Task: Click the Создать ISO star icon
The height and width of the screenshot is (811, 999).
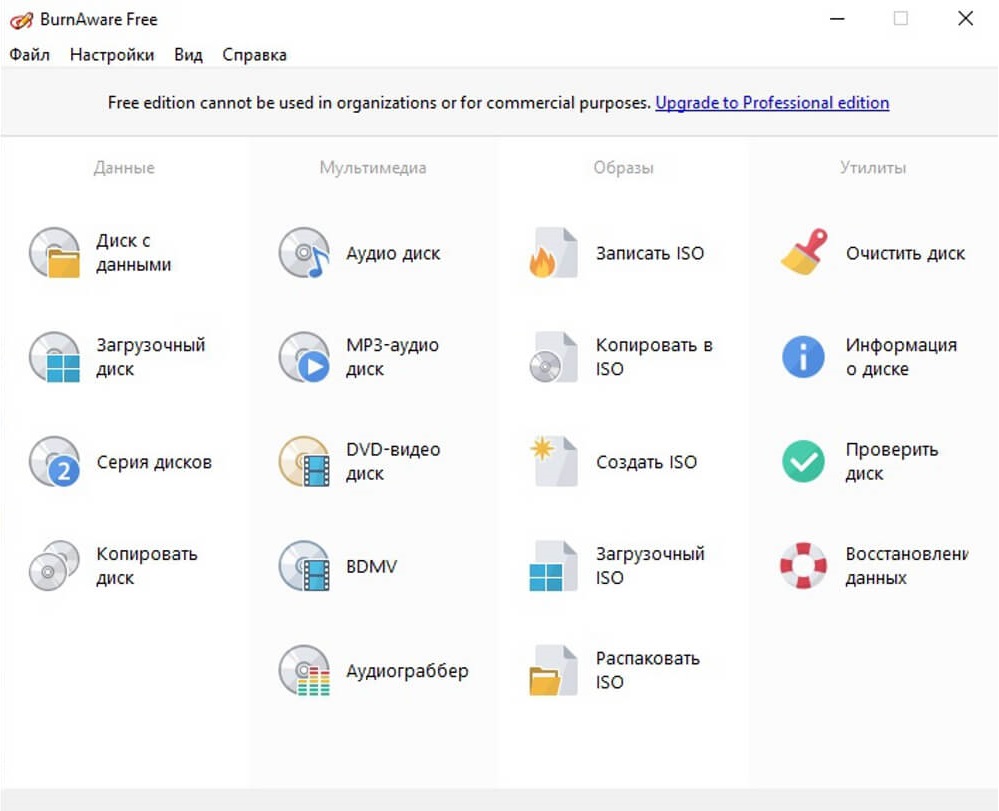Action: (554, 461)
